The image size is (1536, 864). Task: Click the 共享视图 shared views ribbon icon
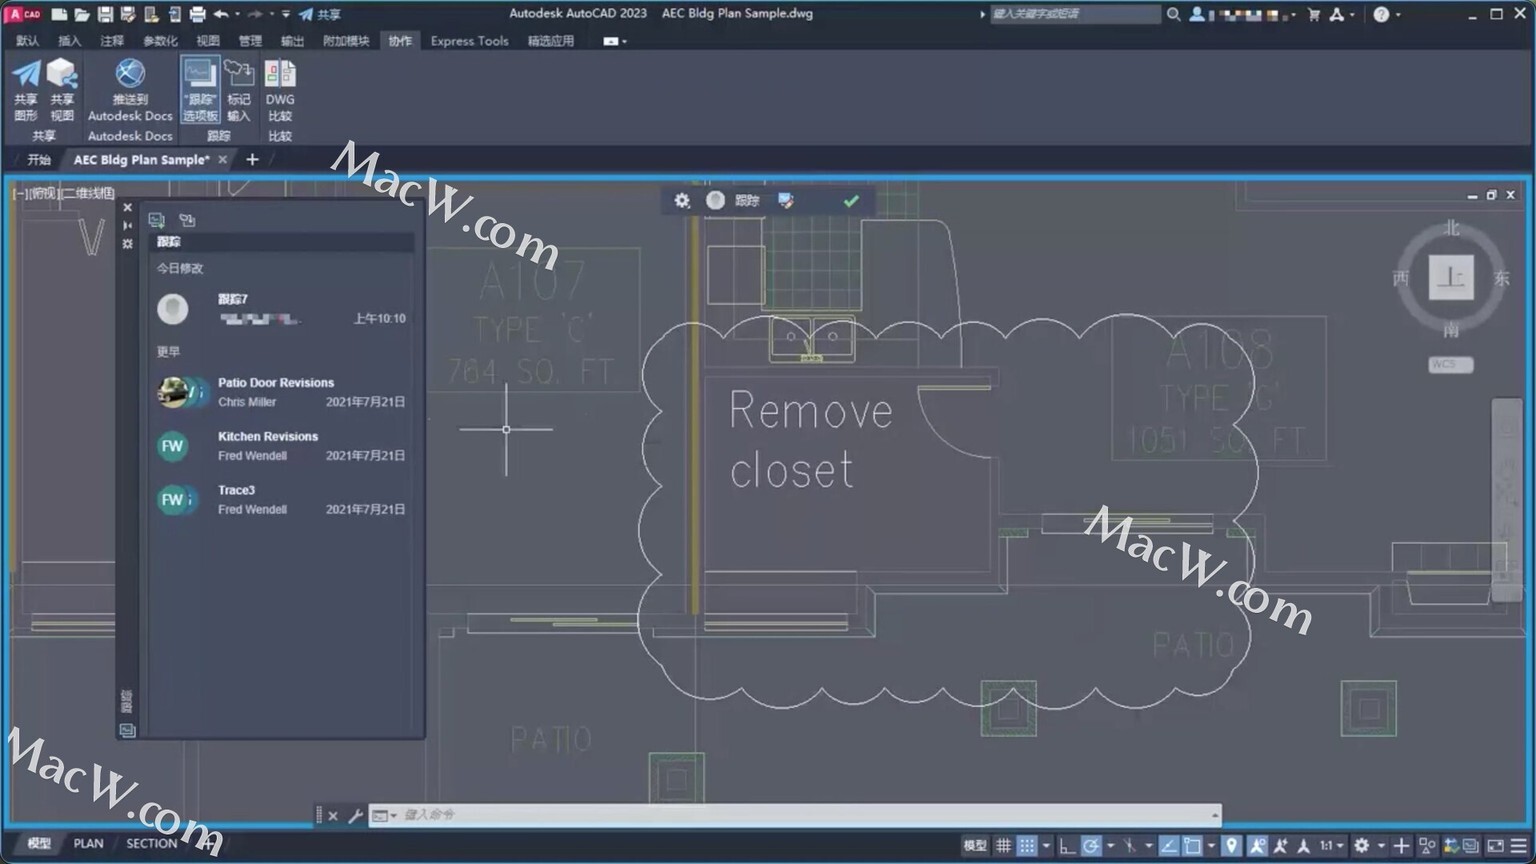point(62,90)
